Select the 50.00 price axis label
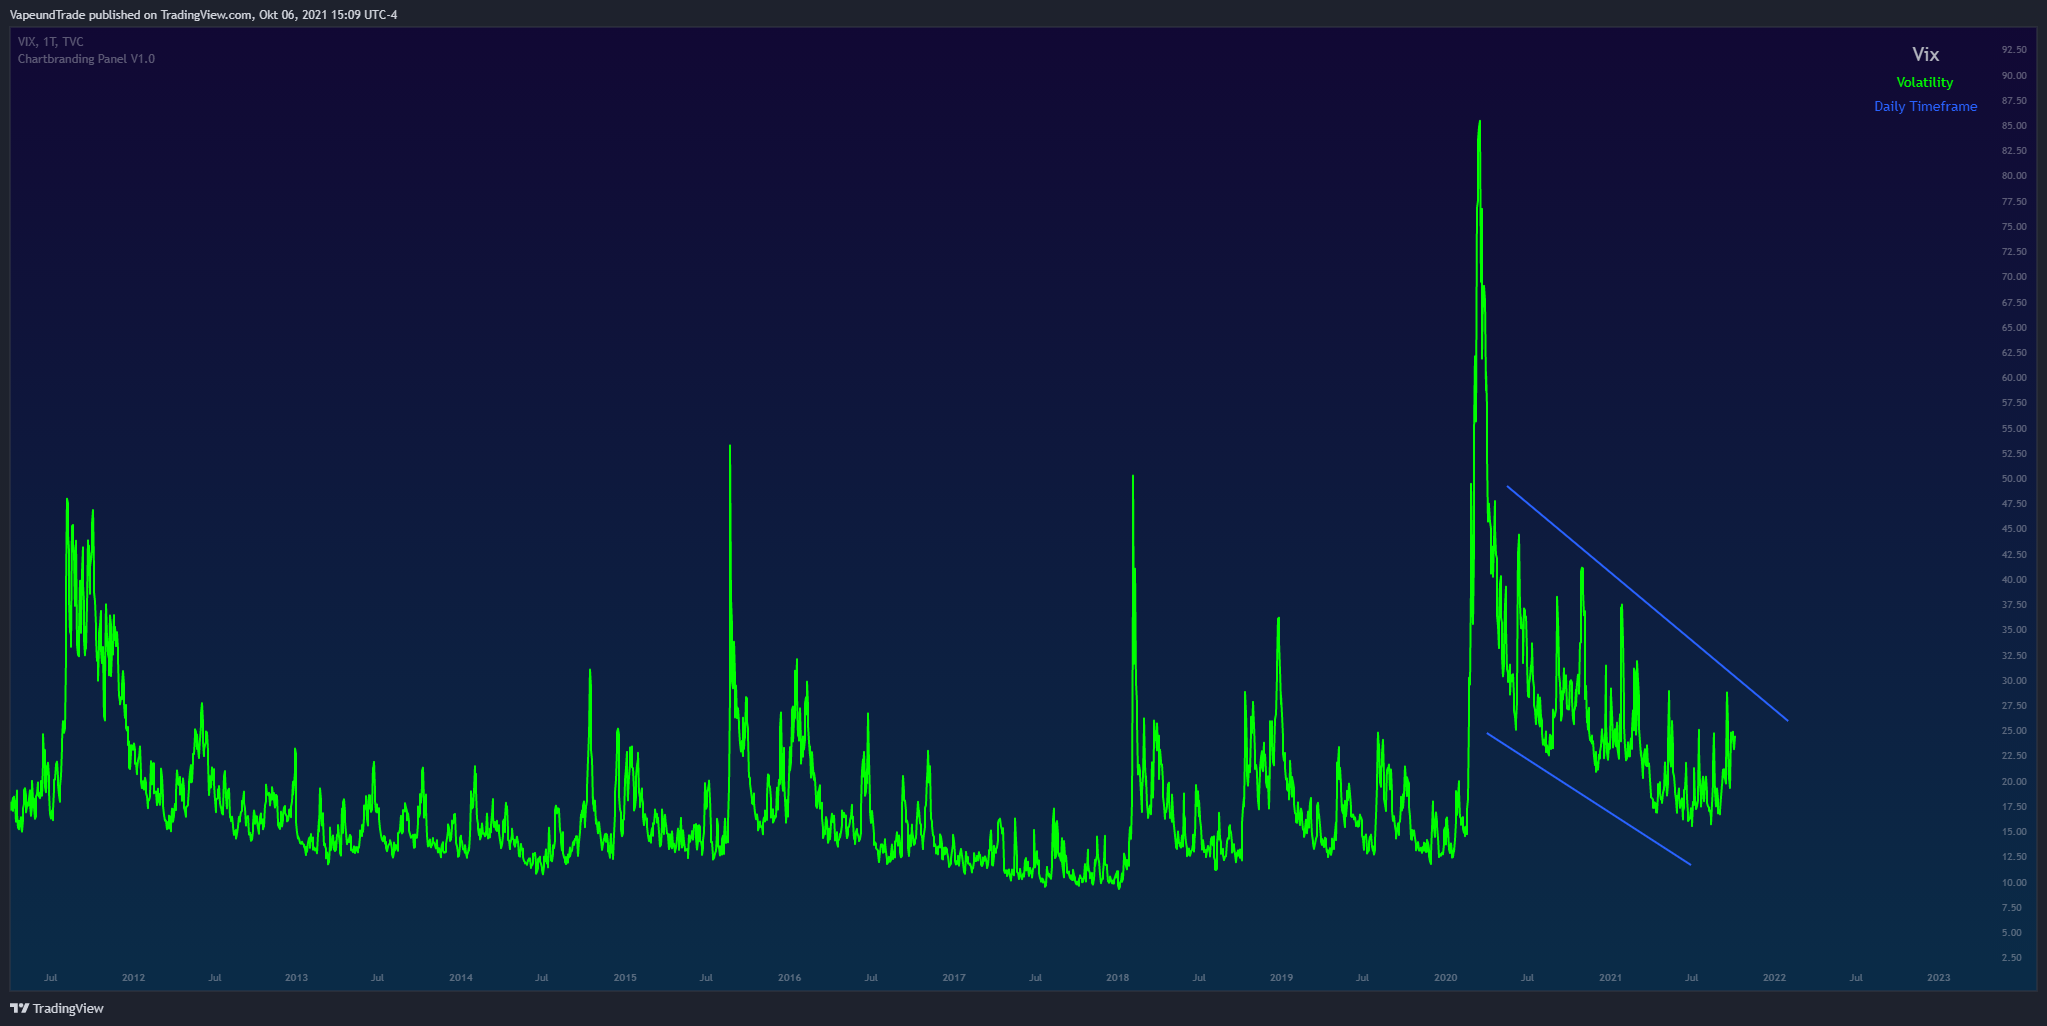 [x=2014, y=479]
